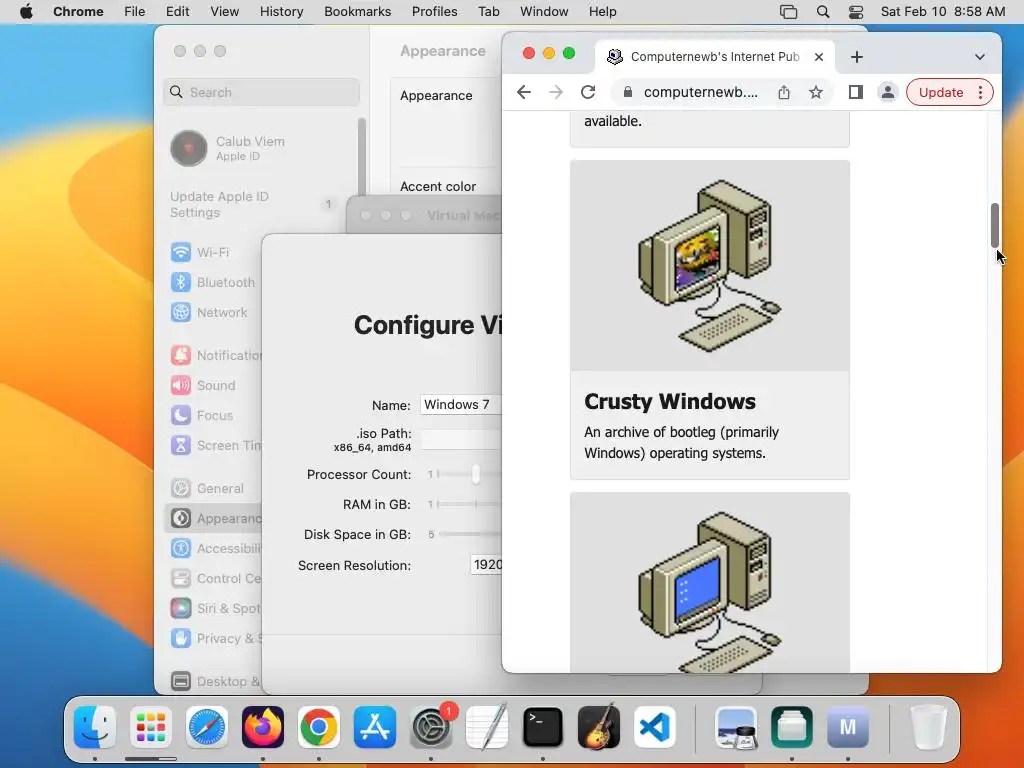Screen dimensions: 1024x768
Task: Open the Trash in the Dock
Action: click(928, 727)
